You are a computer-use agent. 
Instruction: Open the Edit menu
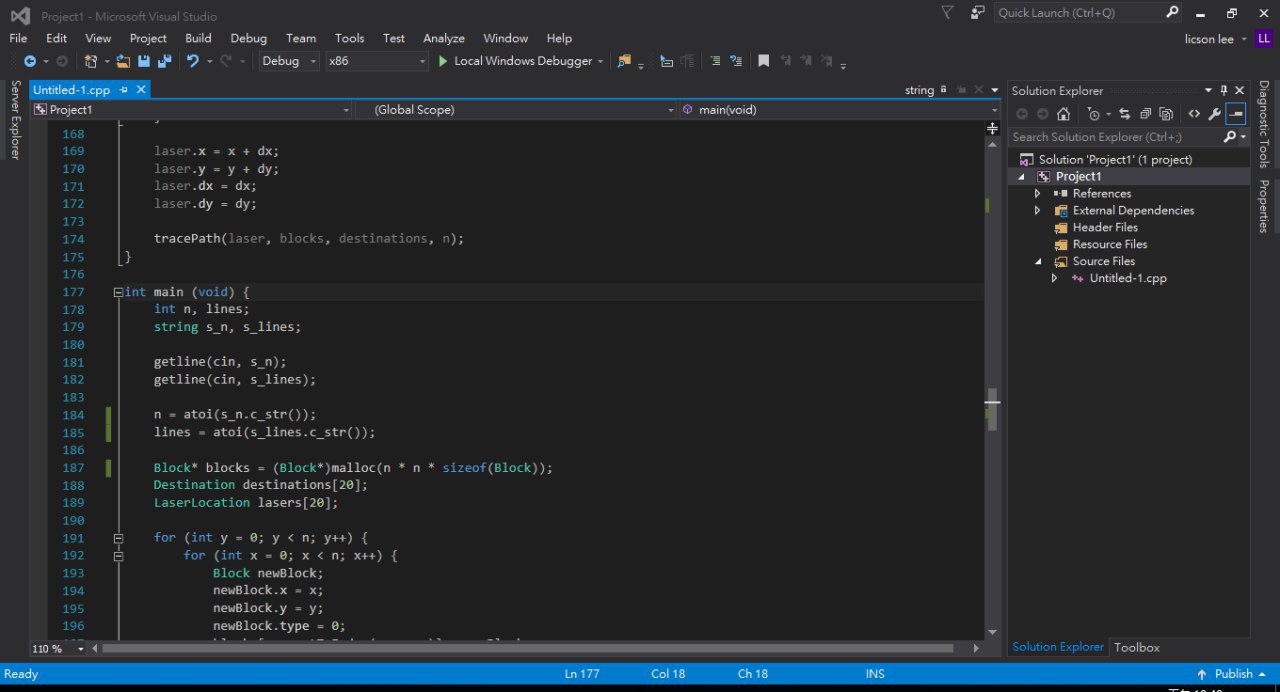point(56,38)
